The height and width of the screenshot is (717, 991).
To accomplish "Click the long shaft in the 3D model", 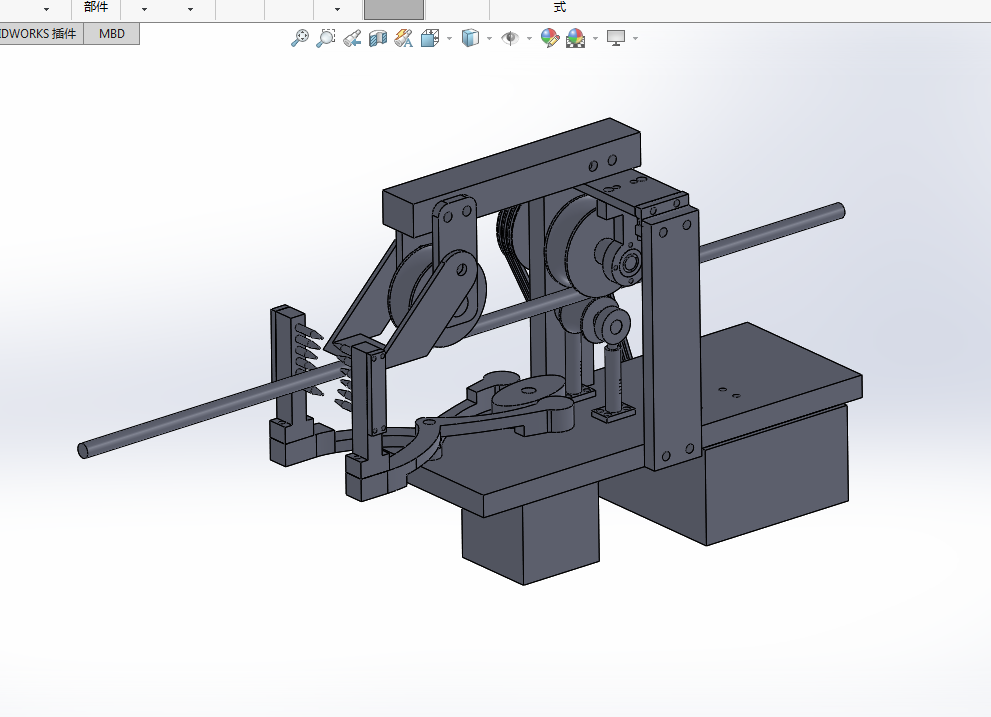I will pos(180,420).
